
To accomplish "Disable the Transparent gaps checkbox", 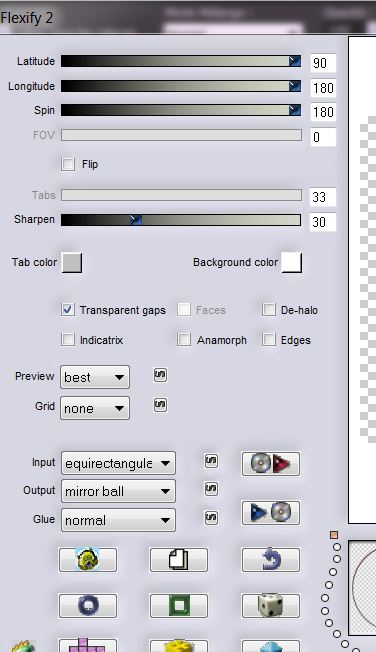I will [x=68, y=309].
